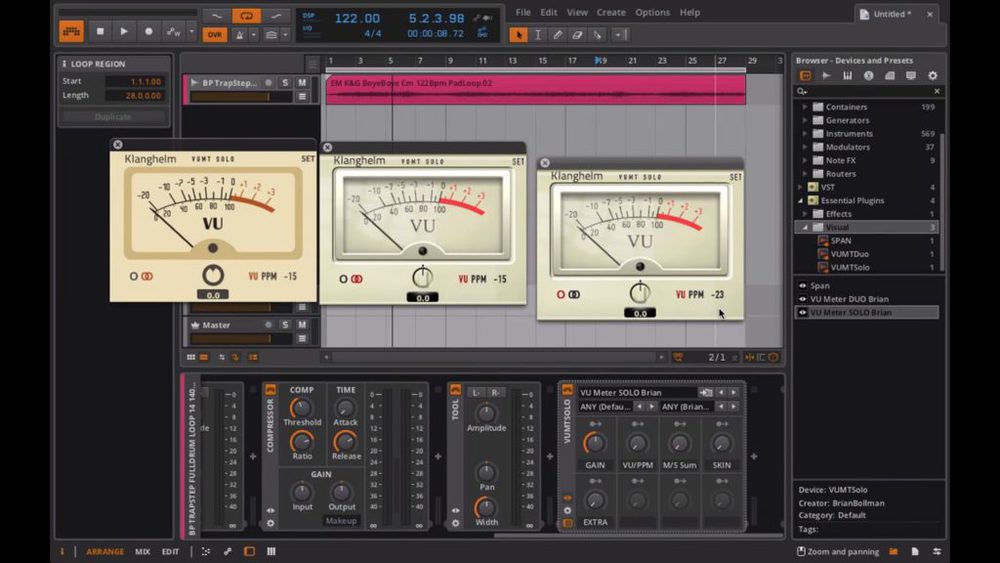Open the automation write mode dropdown
Image resolution: width=1000 pixels, height=563 pixels.
tap(191, 31)
